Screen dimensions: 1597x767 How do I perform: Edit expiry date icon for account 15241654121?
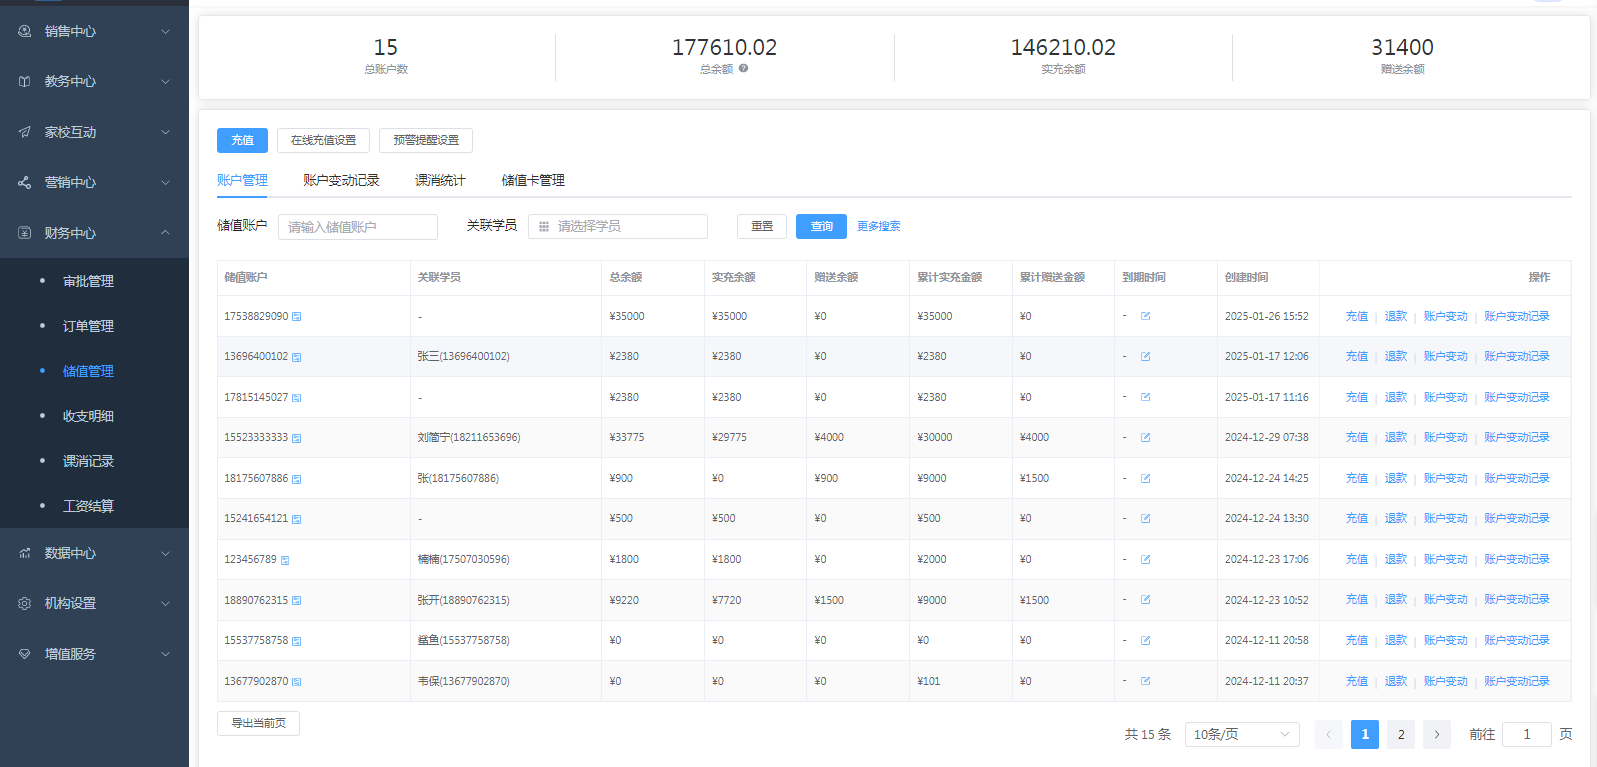tap(1146, 518)
